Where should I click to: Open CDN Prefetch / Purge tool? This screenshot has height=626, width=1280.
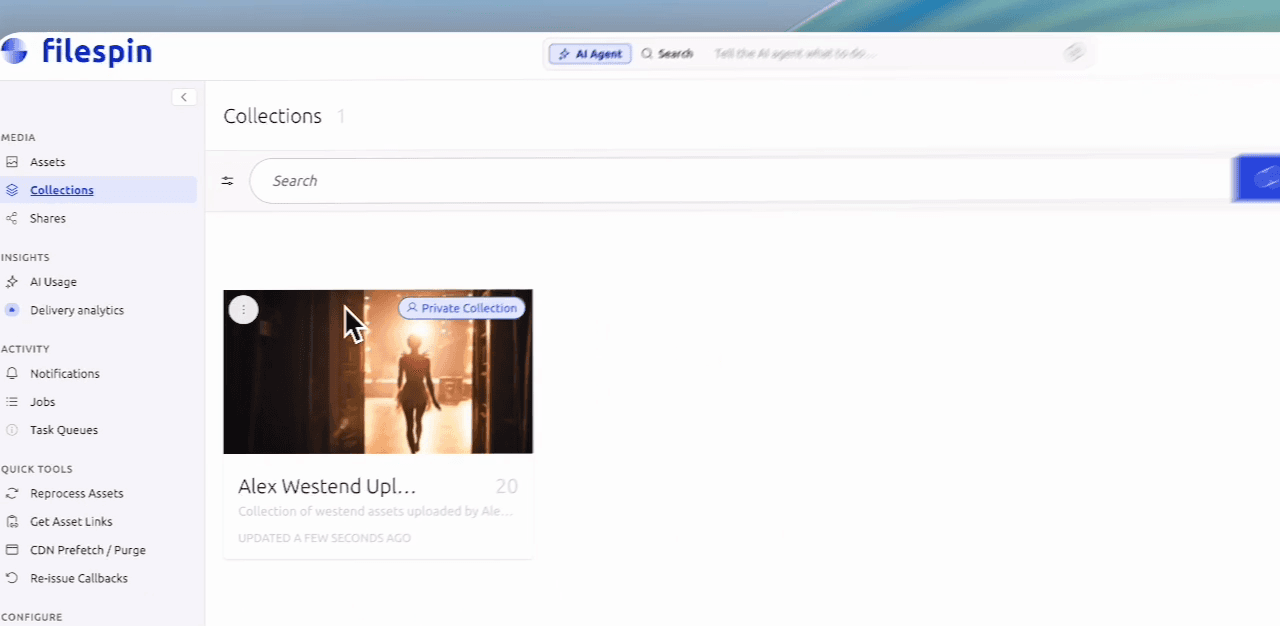pyautogui.click(x=88, y=550)
